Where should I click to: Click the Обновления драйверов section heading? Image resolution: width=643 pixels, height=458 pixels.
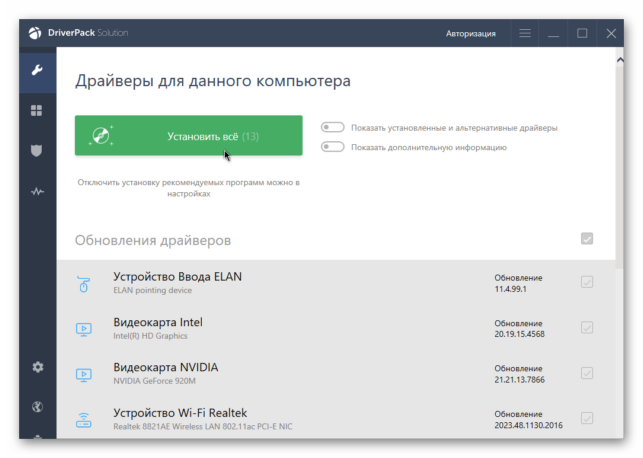pos(153,240)
